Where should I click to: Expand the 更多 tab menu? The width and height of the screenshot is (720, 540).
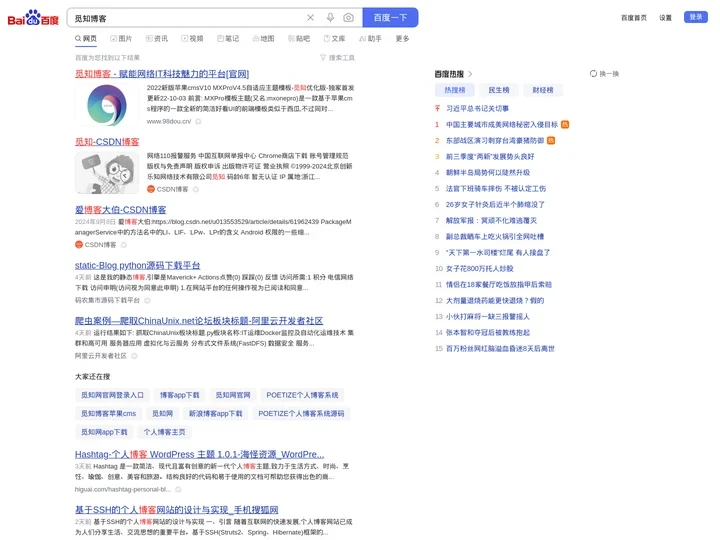(x=403, y=39)
